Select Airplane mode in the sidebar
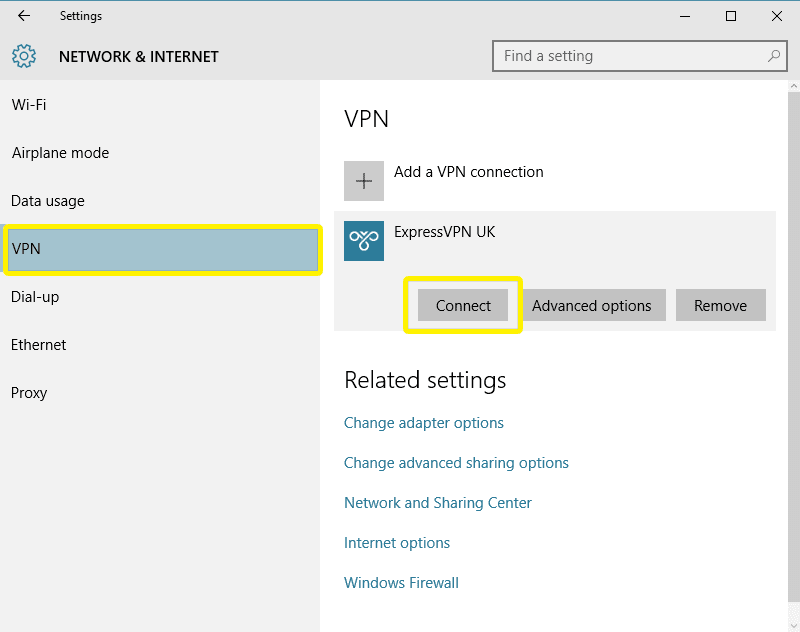This screenshot has height=632, width=800. (x=60, y=153)
